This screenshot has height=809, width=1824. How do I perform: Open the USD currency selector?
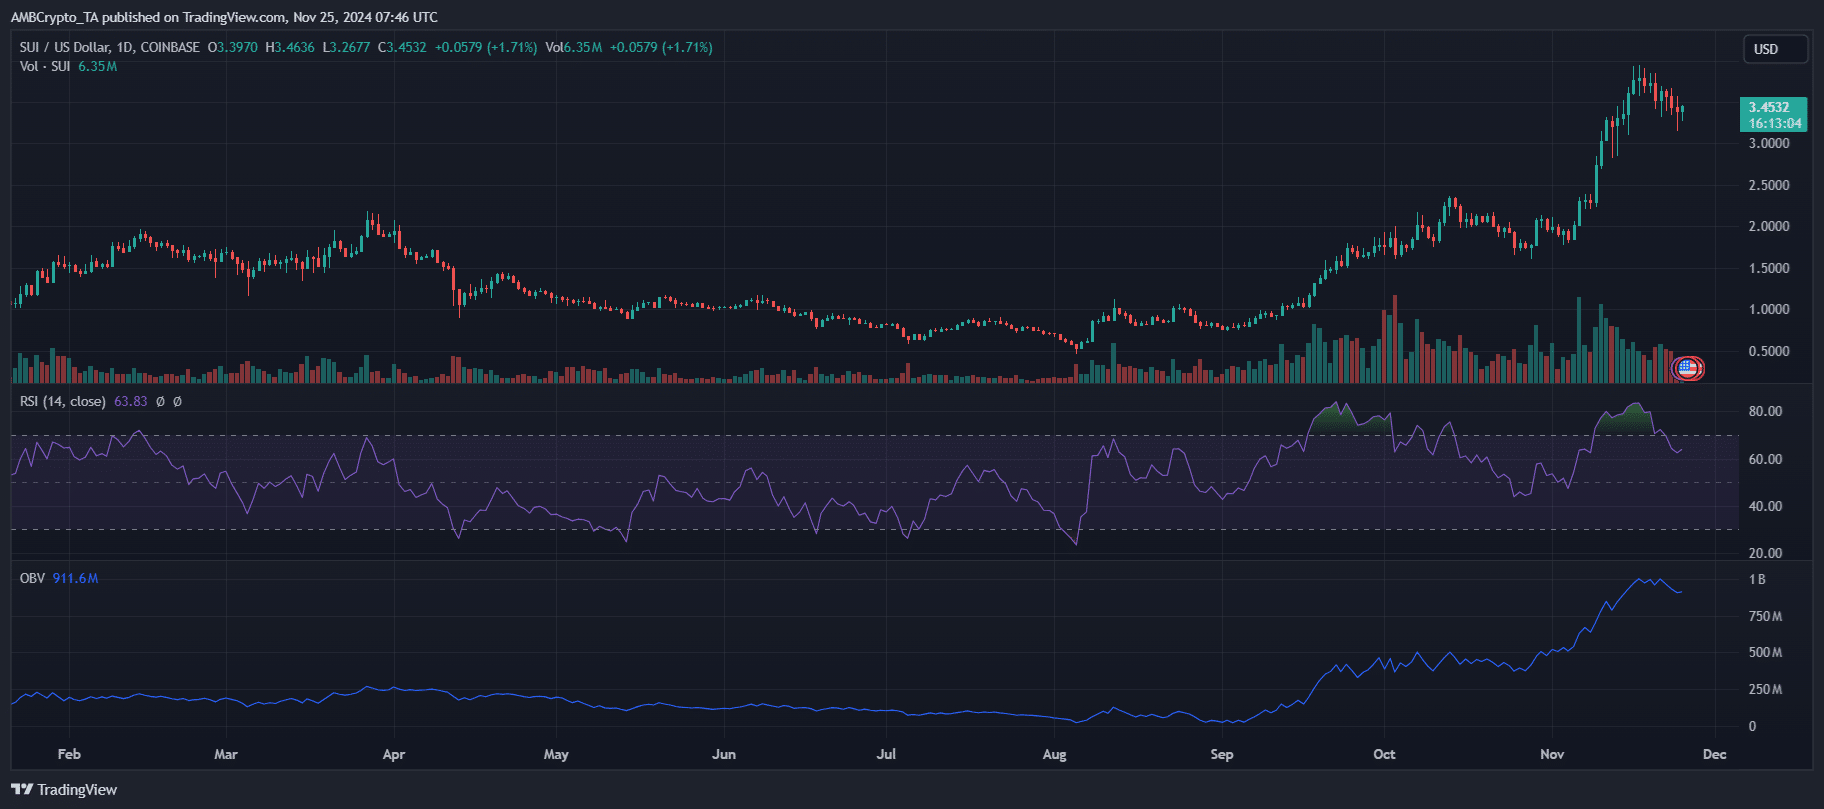click(1775, 49)
